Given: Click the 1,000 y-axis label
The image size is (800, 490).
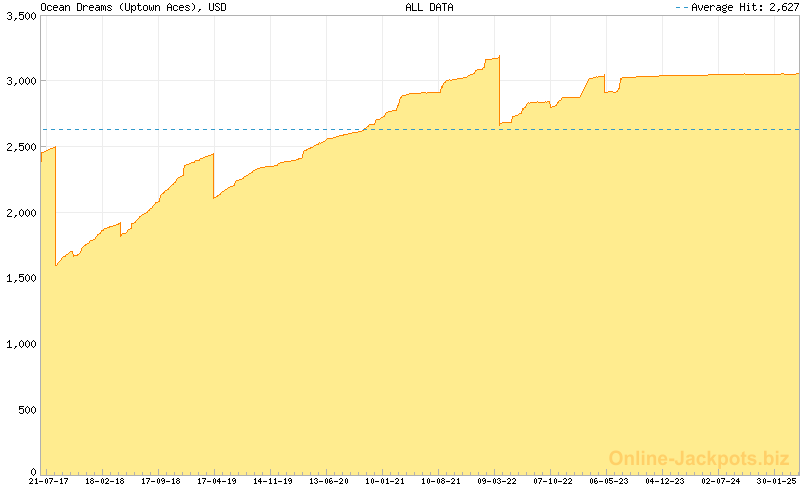Looking at the screenshot, I should coord(20,343).
